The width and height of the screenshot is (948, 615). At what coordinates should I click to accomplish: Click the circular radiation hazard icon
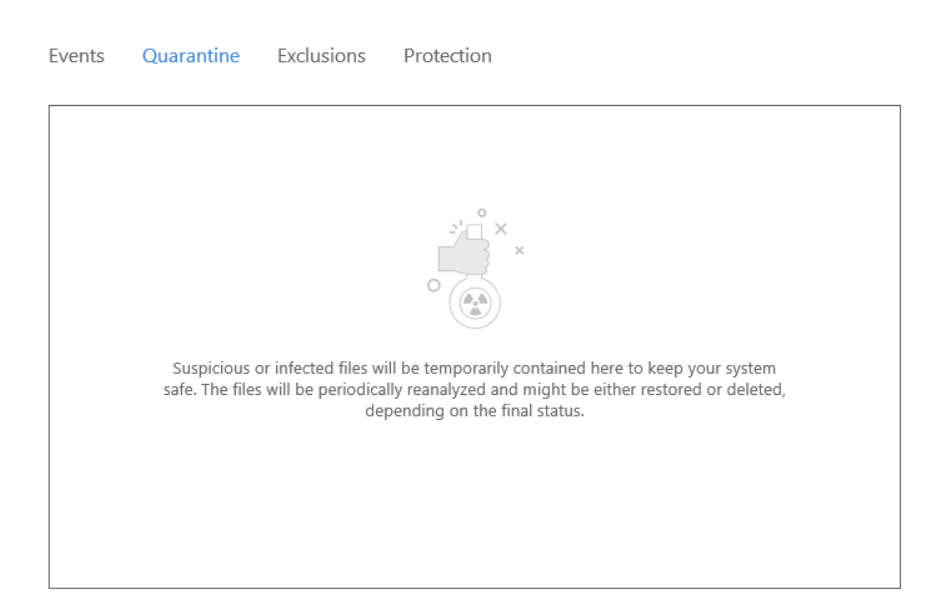[x=474, y=304]
